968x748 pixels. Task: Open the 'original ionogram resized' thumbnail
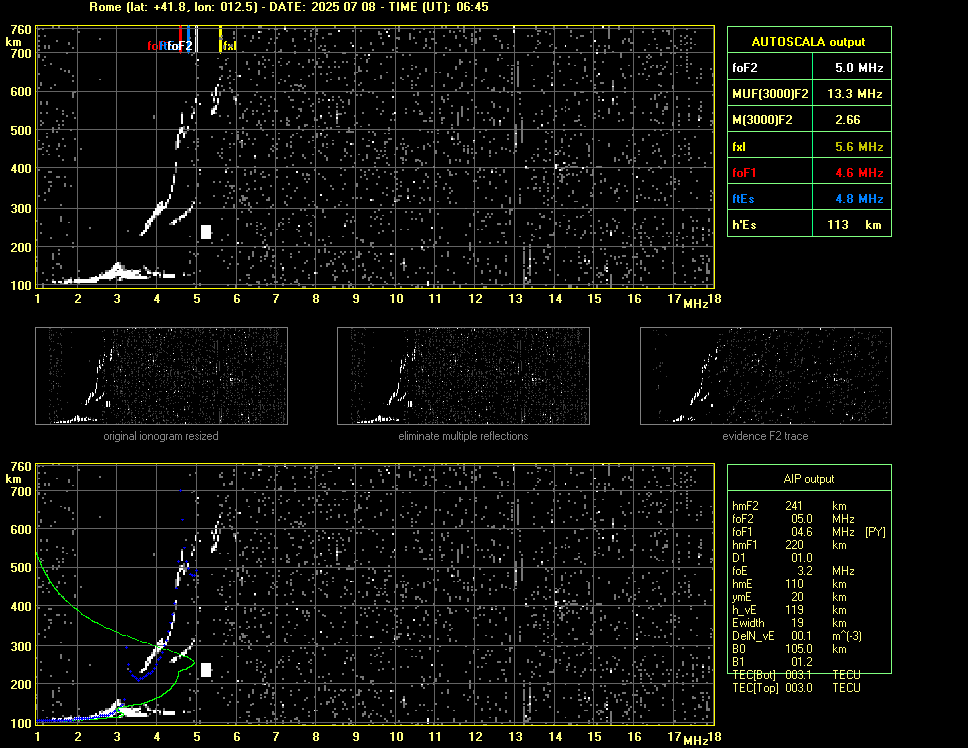coord(161,376)
